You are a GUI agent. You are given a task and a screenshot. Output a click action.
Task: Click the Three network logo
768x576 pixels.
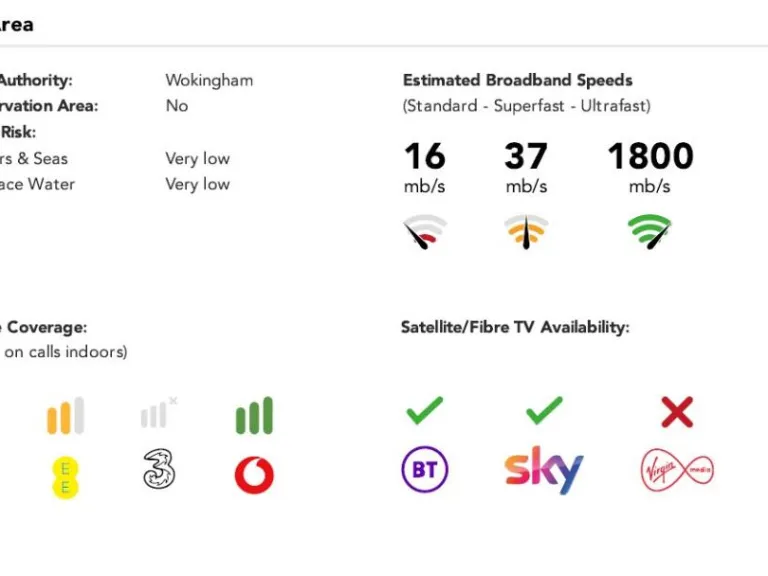(158, 469)
